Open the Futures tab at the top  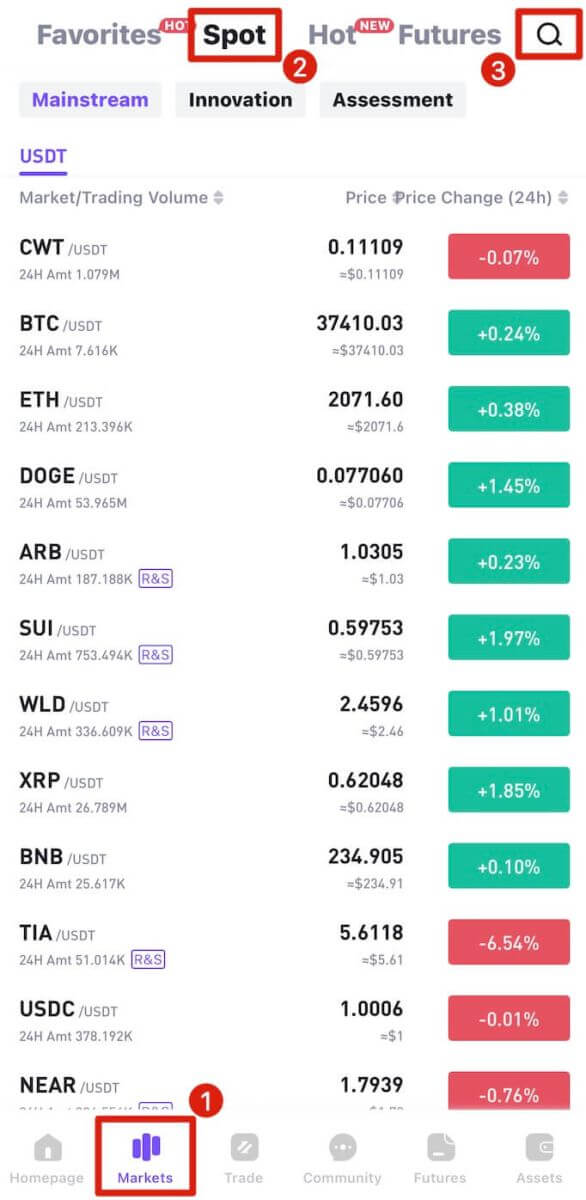[449, 34]
